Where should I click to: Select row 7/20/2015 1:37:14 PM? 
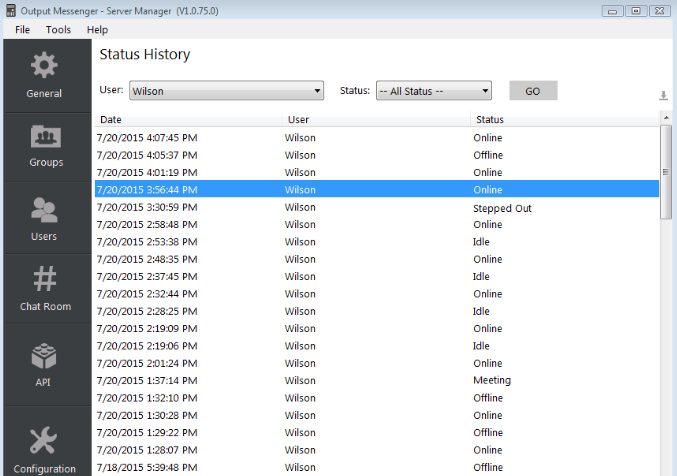[x=377, y=381]
